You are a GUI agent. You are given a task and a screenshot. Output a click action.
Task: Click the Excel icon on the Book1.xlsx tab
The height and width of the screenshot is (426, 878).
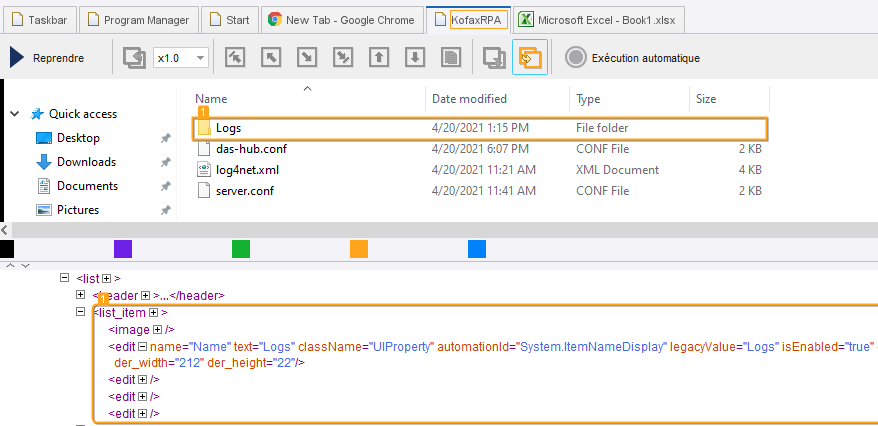(525, 19)
